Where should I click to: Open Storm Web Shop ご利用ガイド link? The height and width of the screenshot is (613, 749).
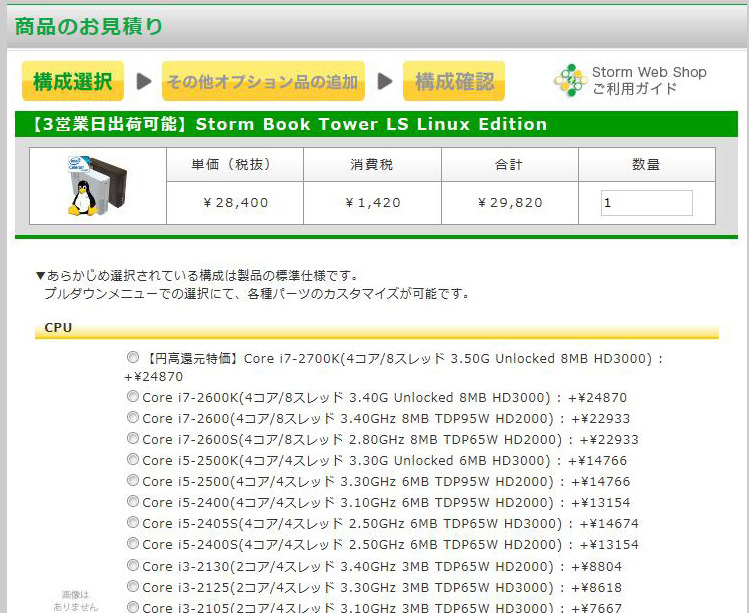pyautogui.click(x=649, y=80)
